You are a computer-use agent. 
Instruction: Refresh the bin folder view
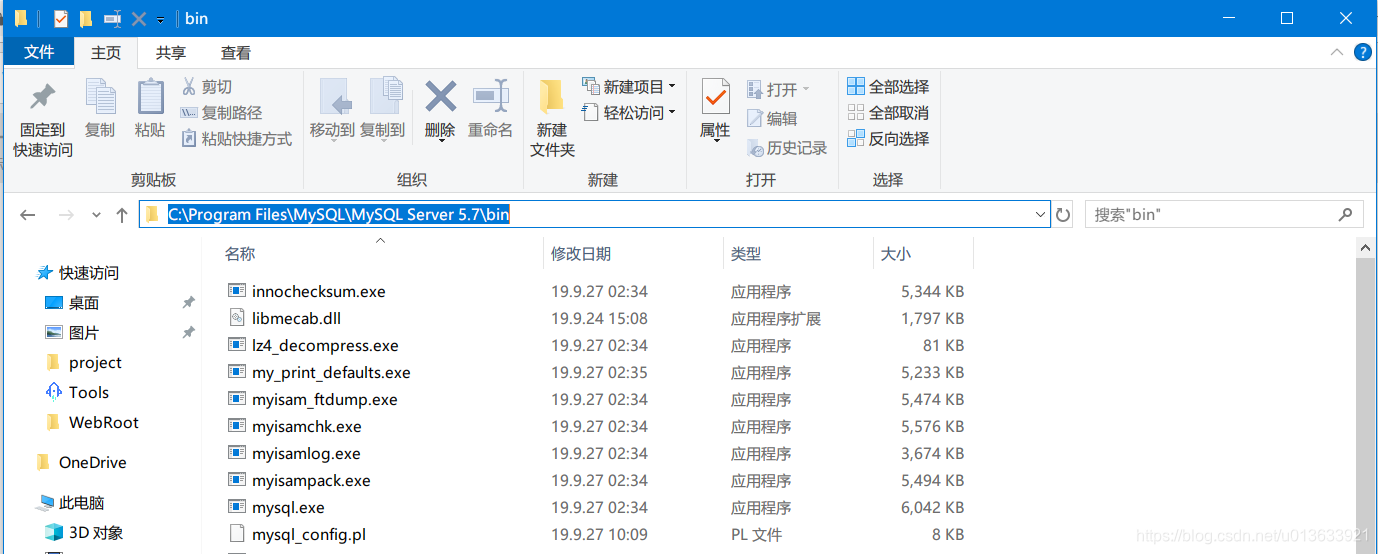pos(1063,215)
